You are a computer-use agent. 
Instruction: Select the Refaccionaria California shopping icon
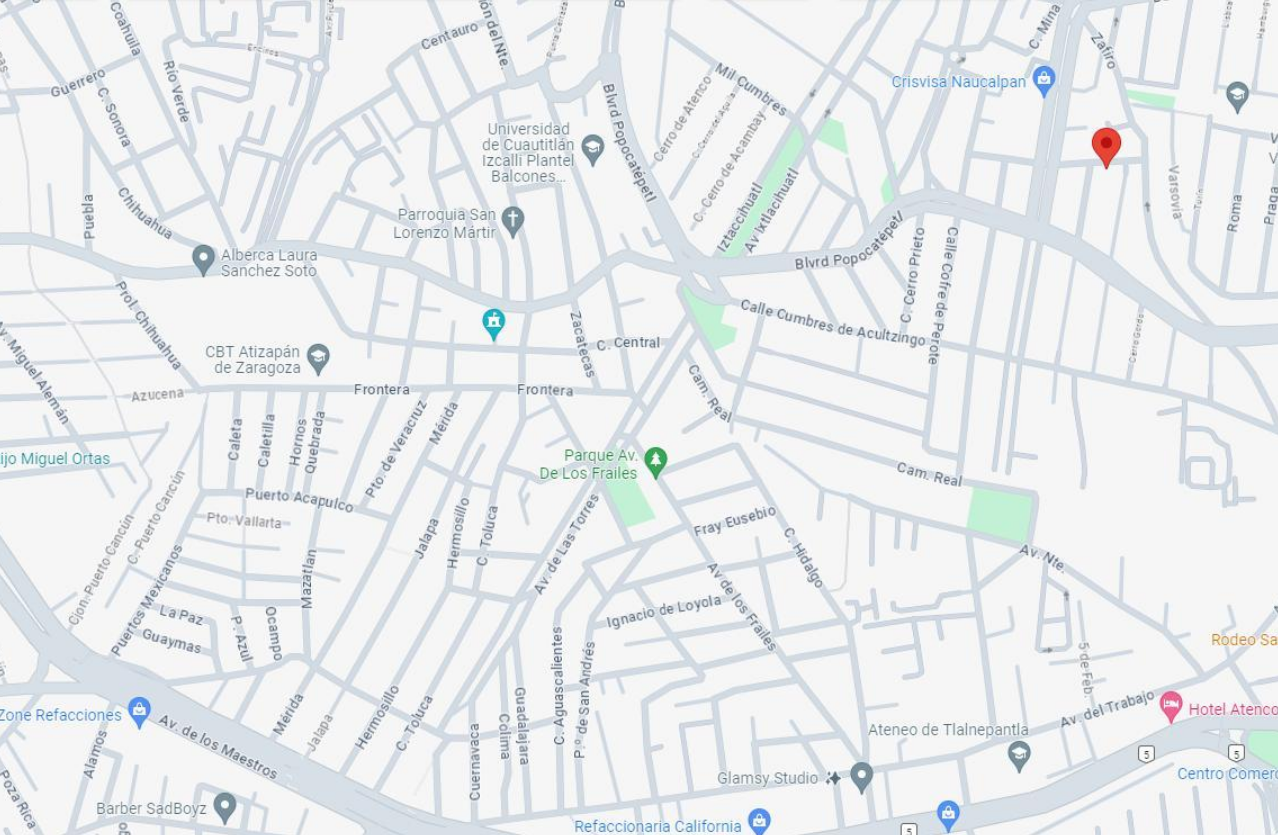pos(759,822)
